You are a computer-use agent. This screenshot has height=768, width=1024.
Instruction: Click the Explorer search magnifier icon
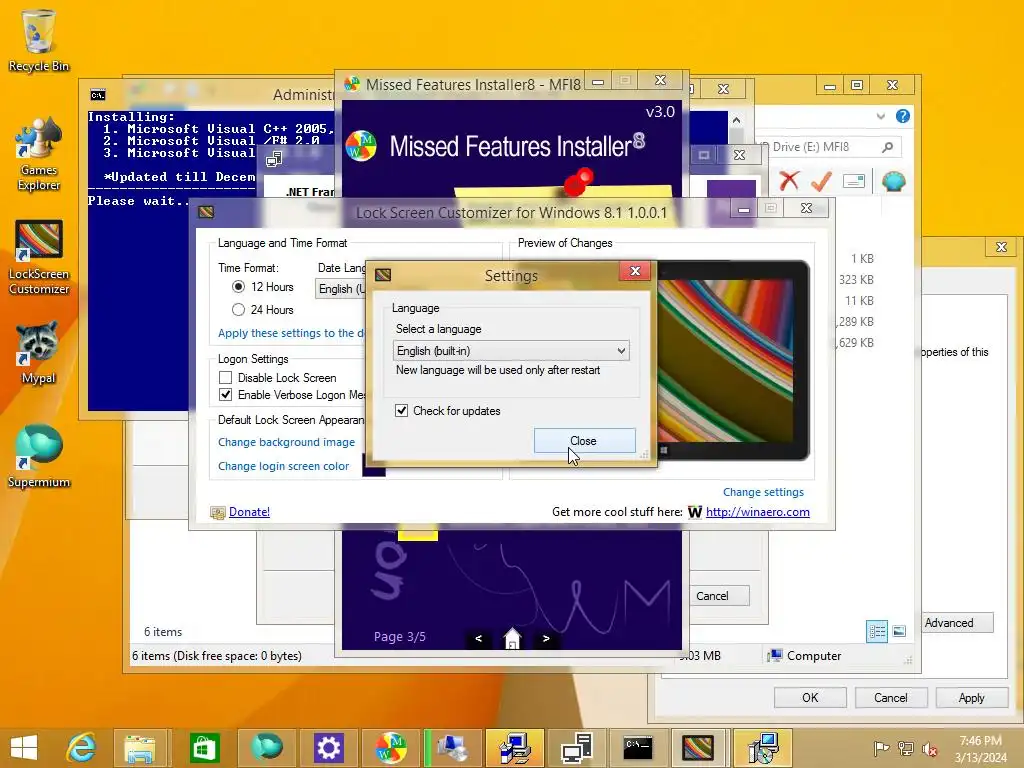pos(887,147)
